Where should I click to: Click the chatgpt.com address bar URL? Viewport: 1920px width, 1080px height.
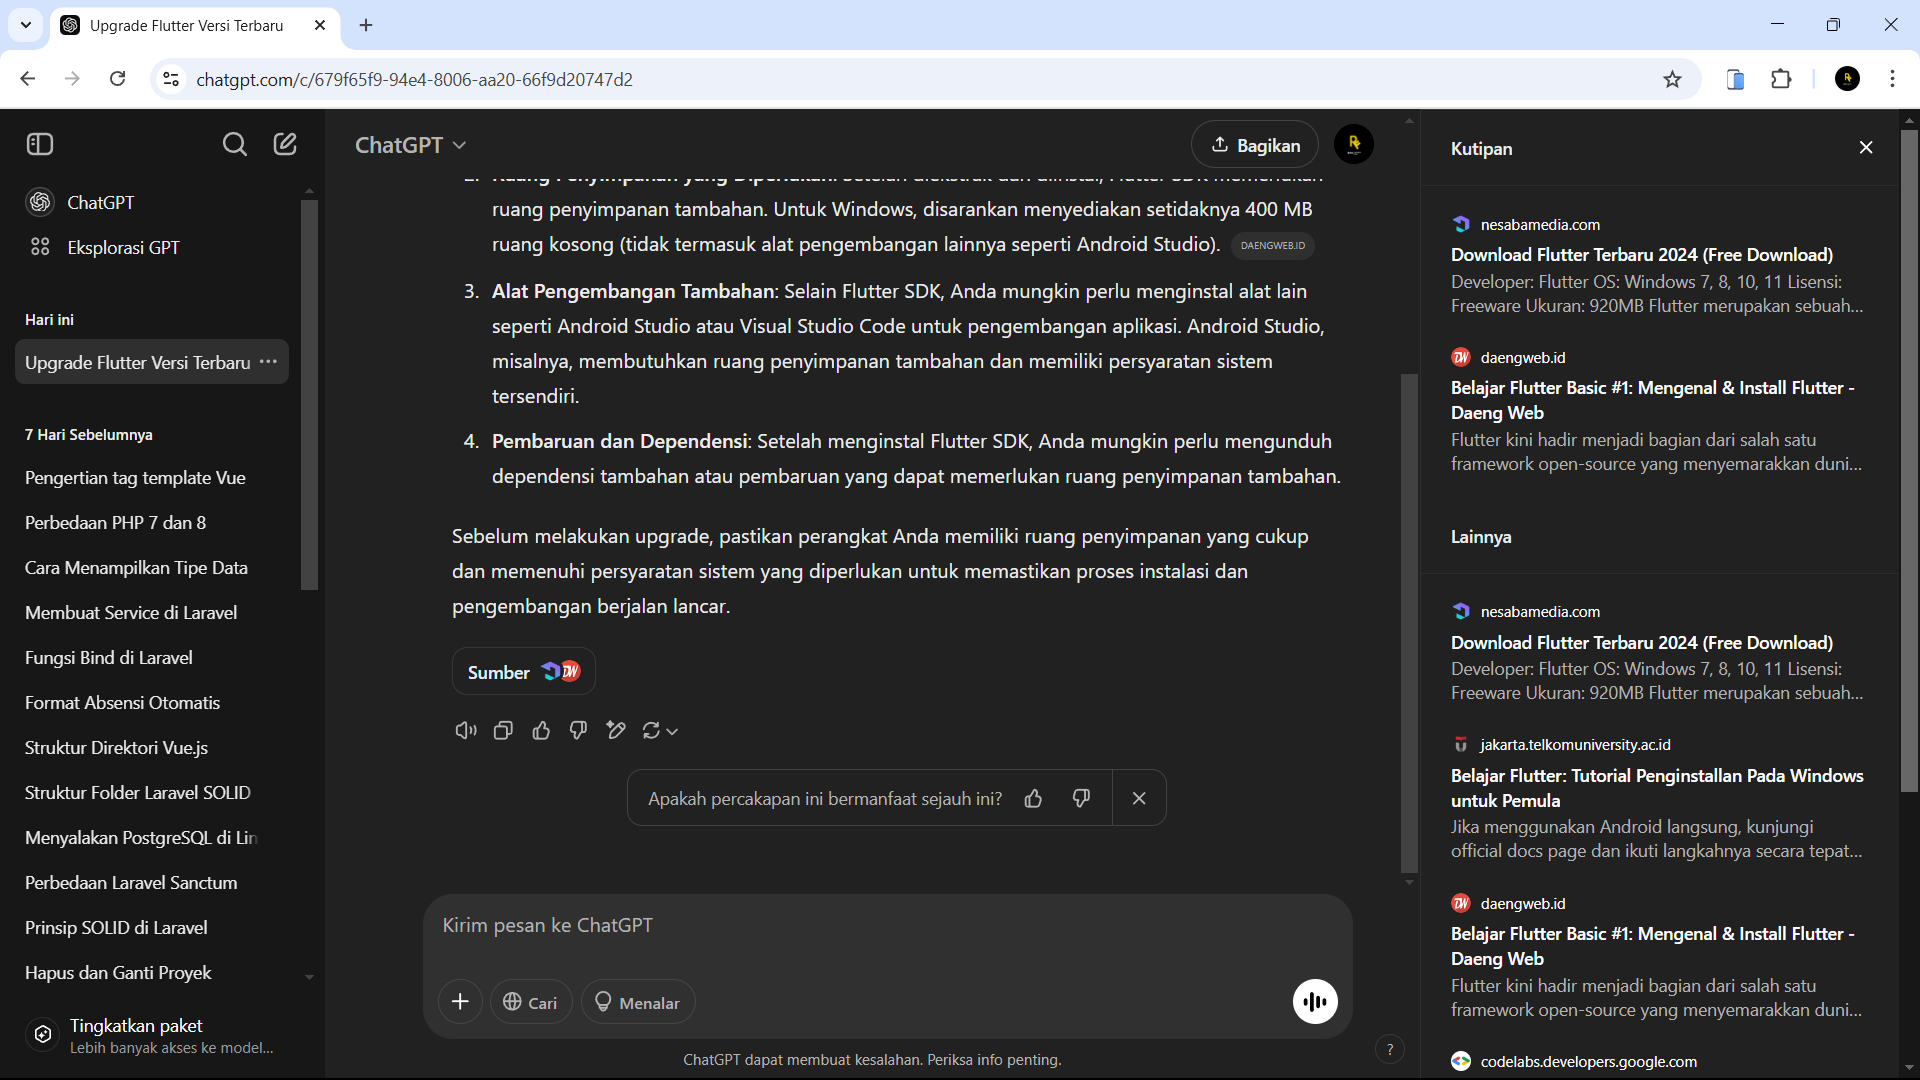(414, 79)
